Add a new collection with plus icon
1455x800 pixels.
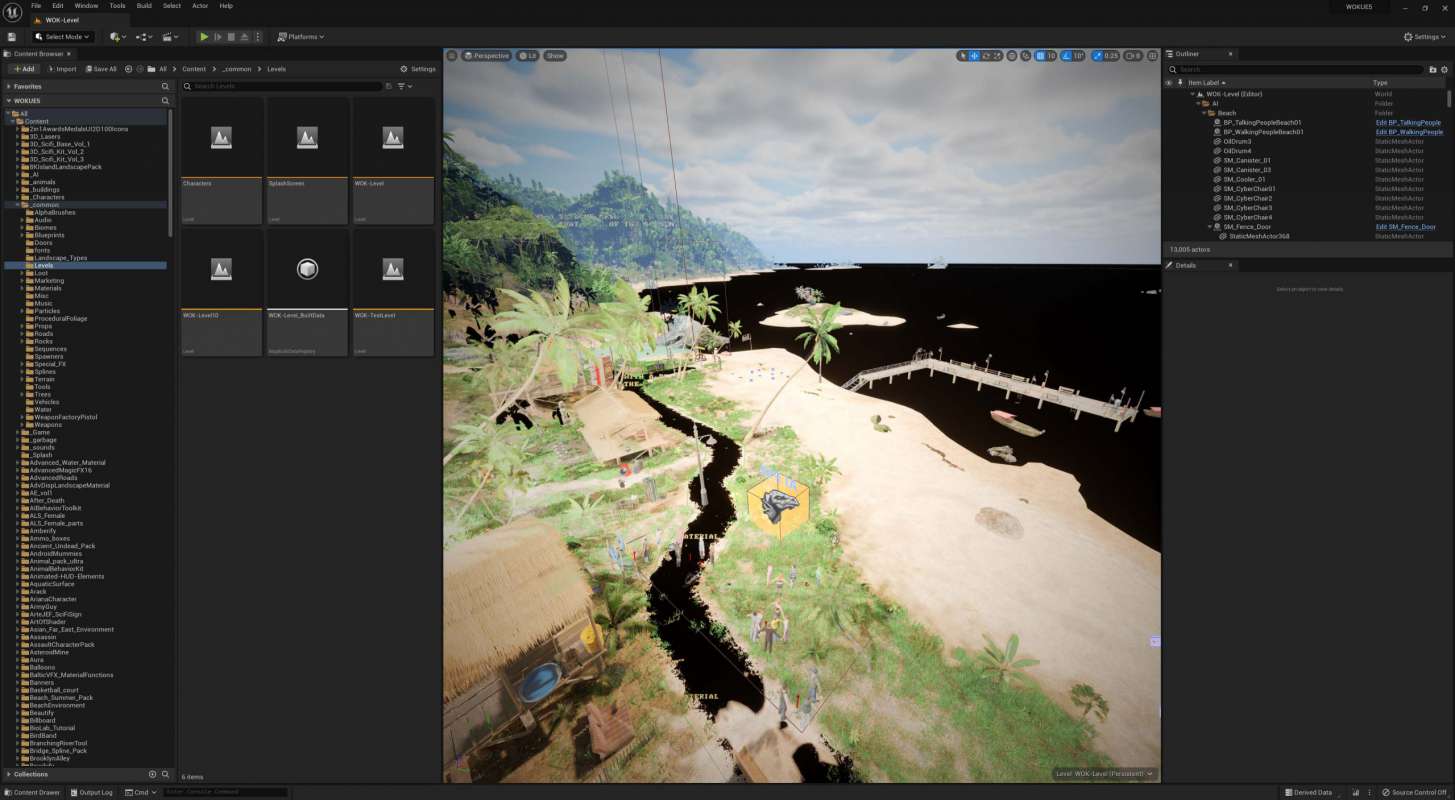tap(152, 774)
